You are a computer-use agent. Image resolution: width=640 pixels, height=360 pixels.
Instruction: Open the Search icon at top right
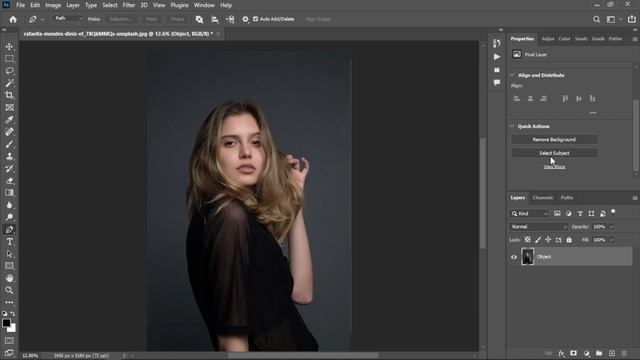[x=596, y=19]
